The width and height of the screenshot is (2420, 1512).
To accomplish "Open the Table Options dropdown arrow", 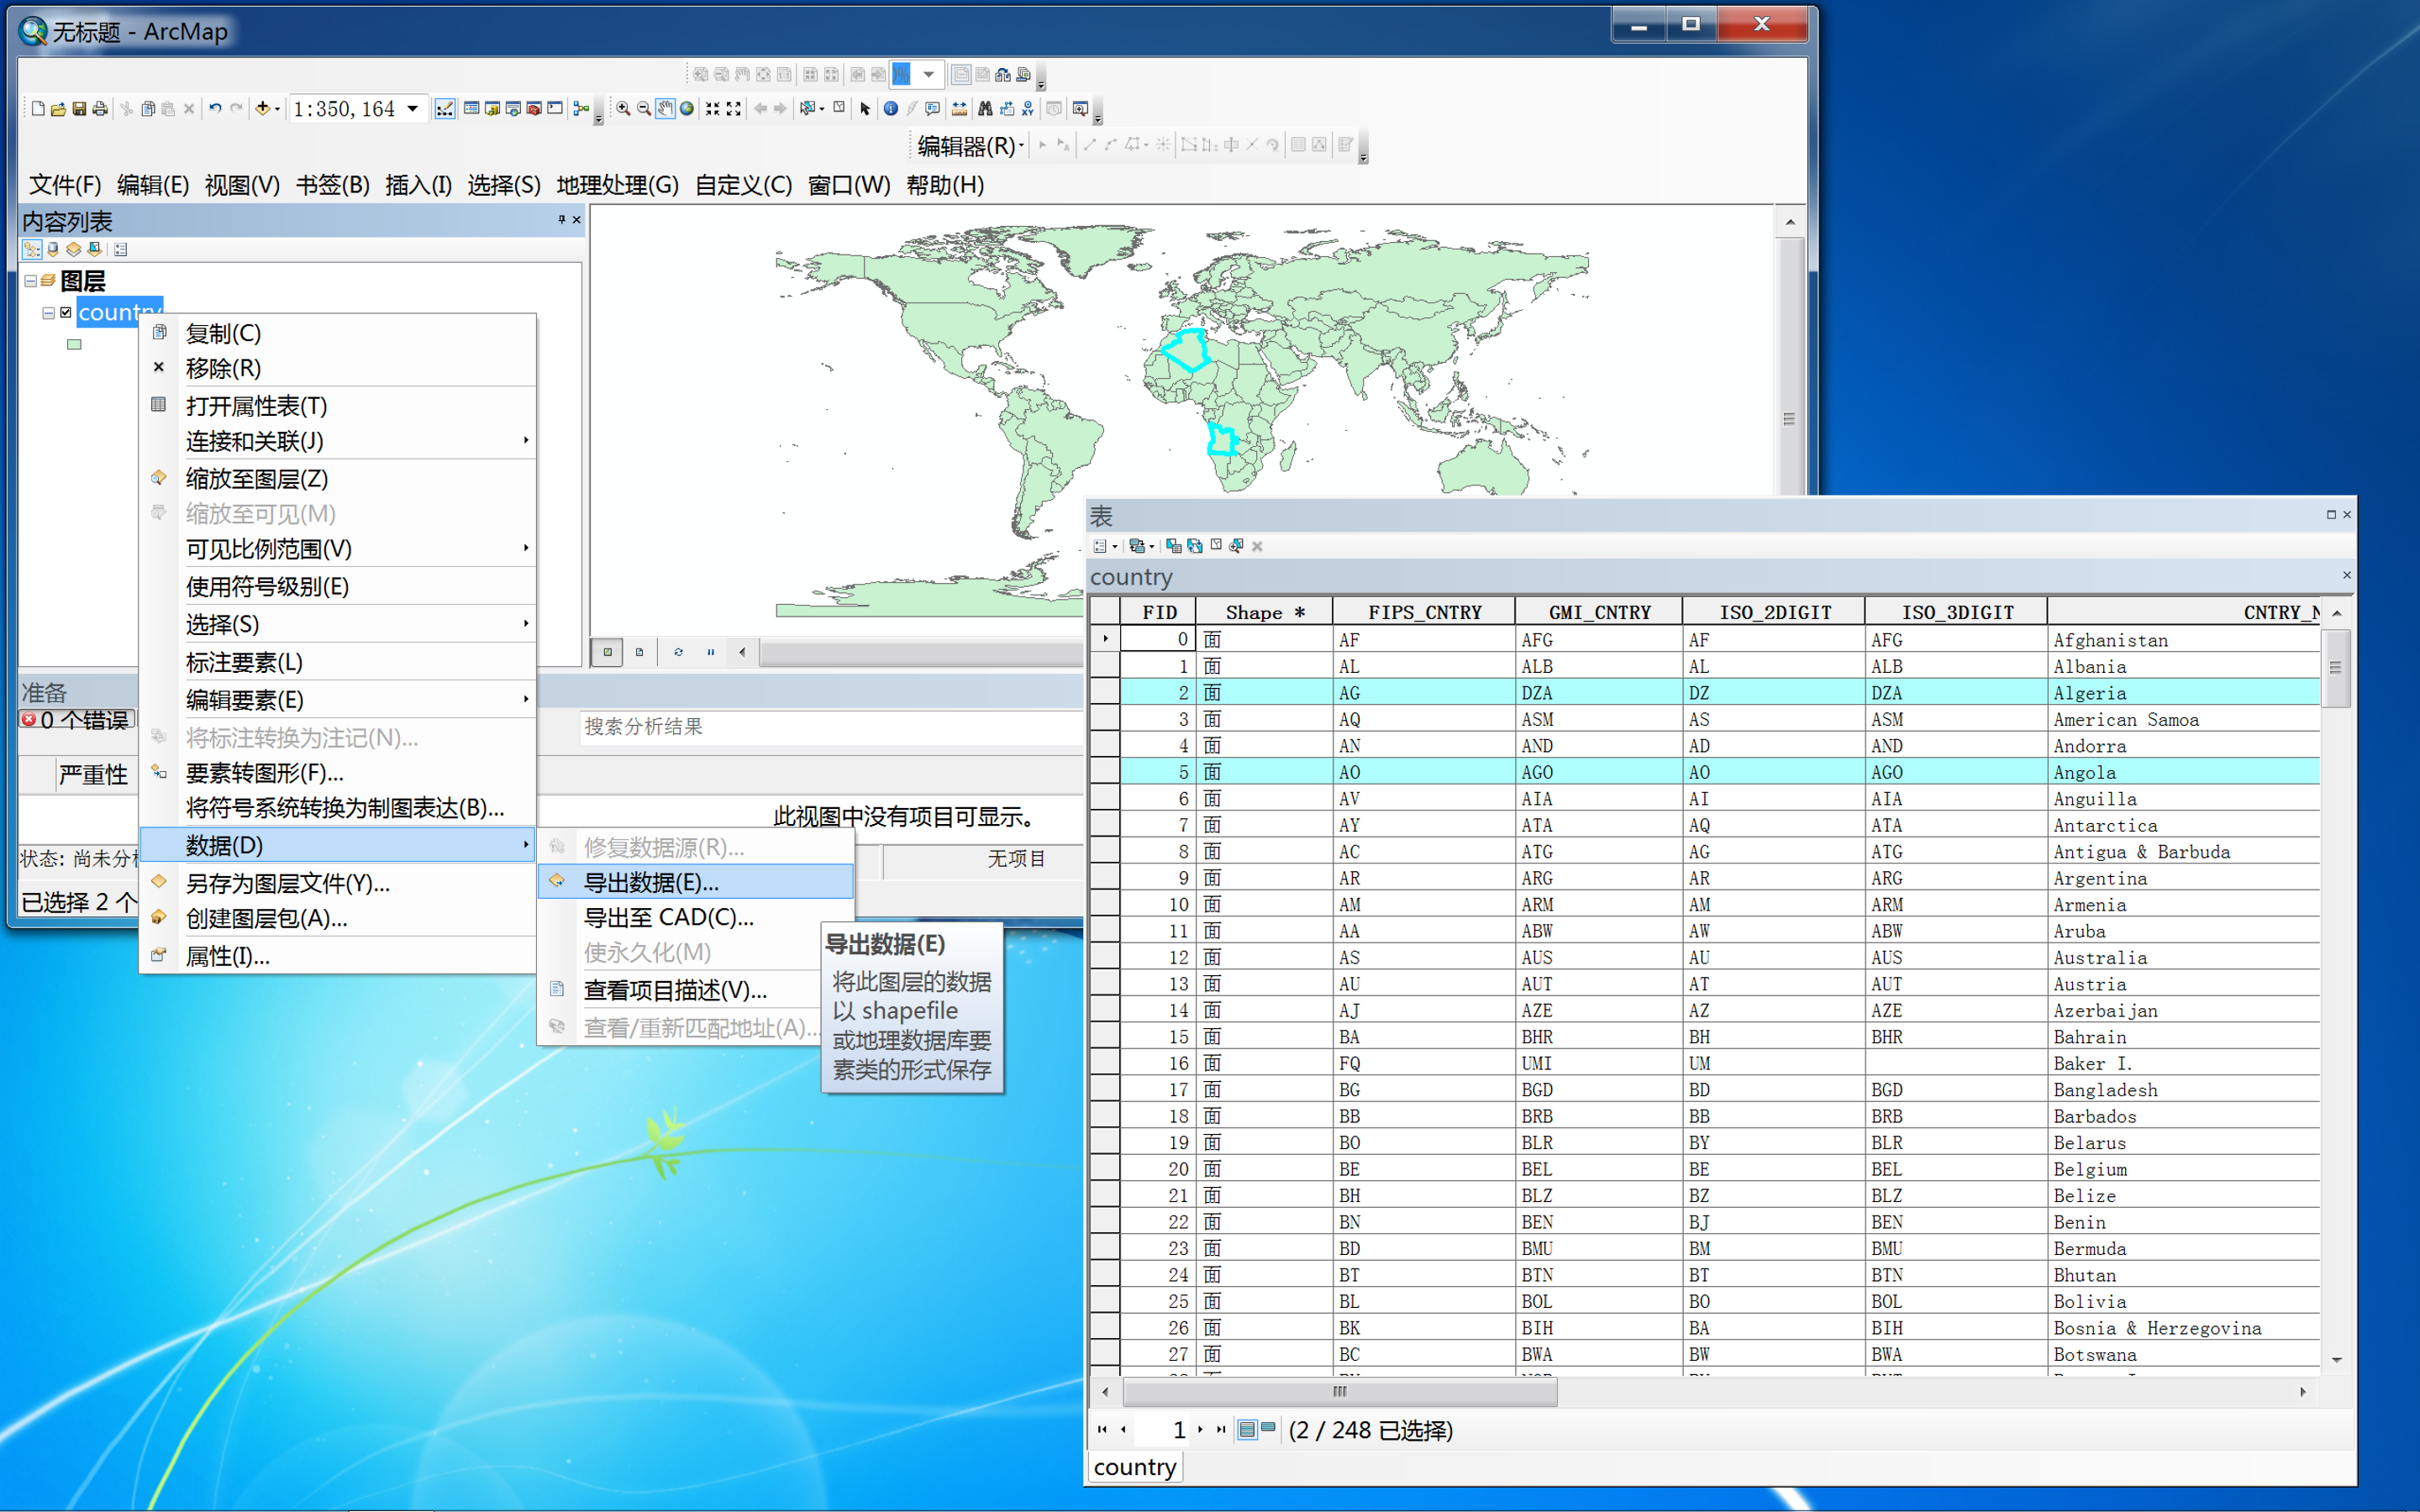I will pyautogui.click(x=1115, y=546).
